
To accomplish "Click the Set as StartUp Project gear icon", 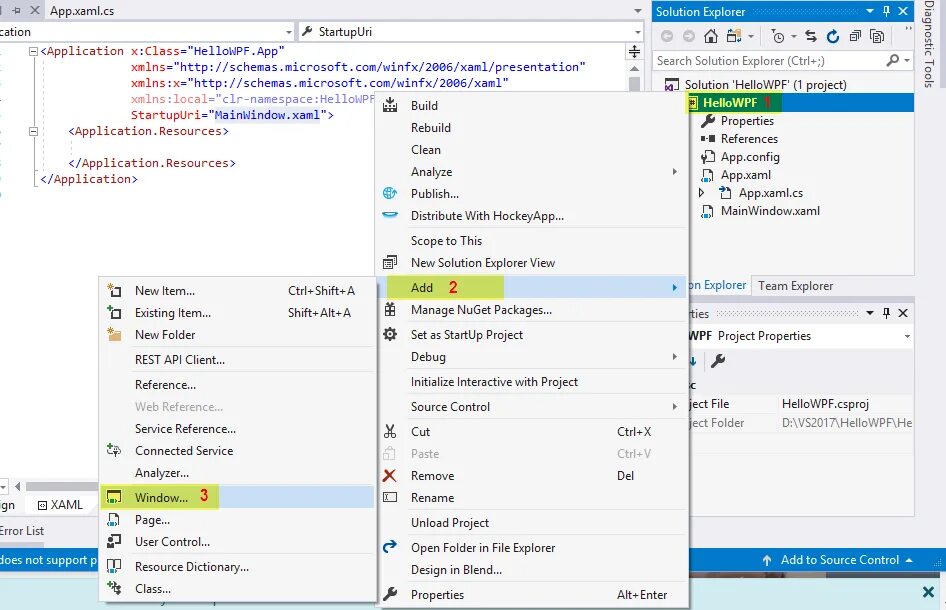I will (390, 334).
